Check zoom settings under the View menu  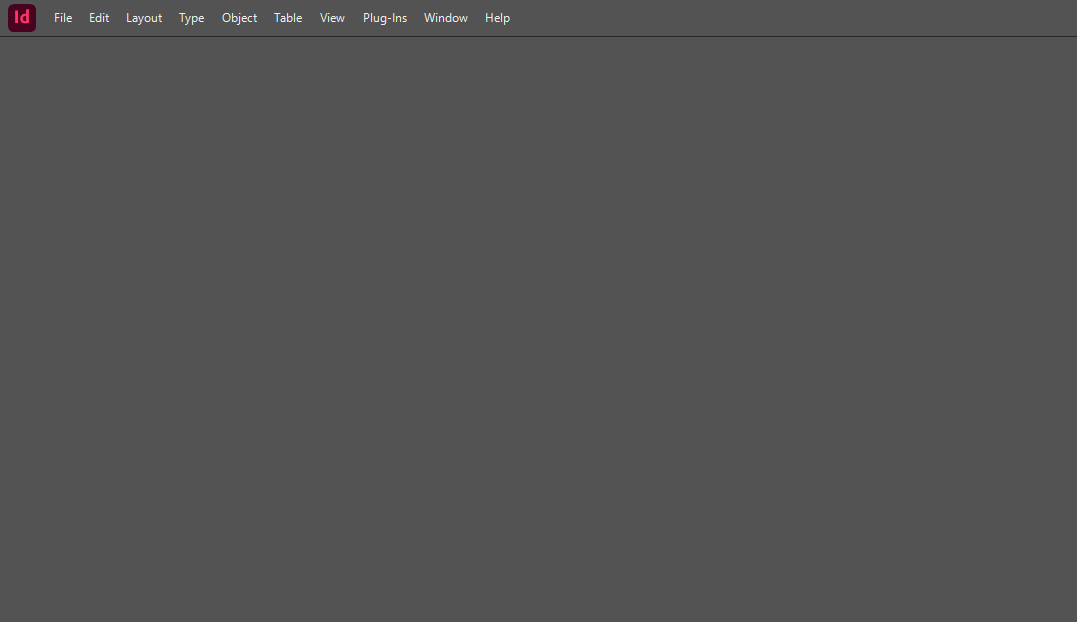click(332, 17)
